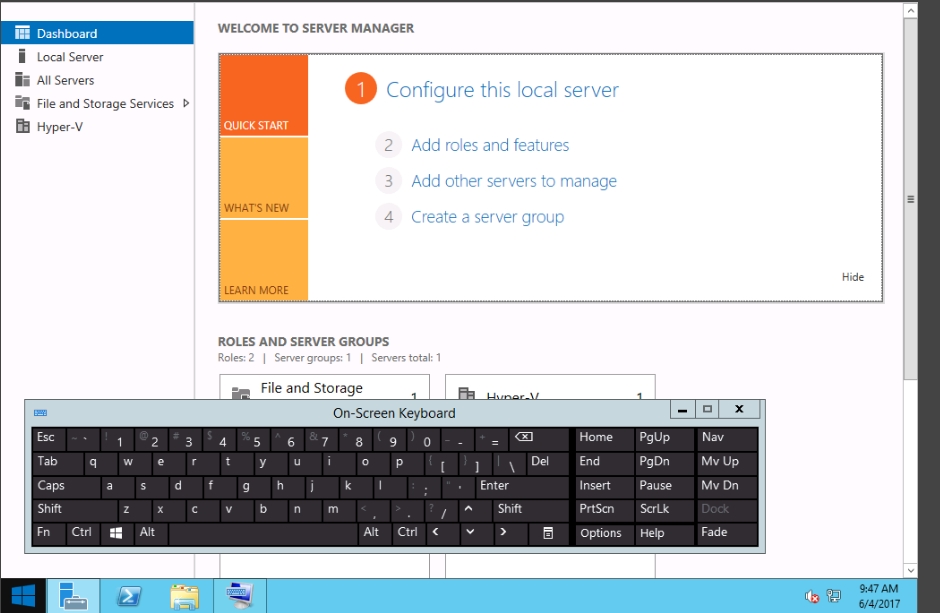Viewport: 940px width, 613px height.
Task: Toggle the left Ctrl key
Action: coord(83,533)
